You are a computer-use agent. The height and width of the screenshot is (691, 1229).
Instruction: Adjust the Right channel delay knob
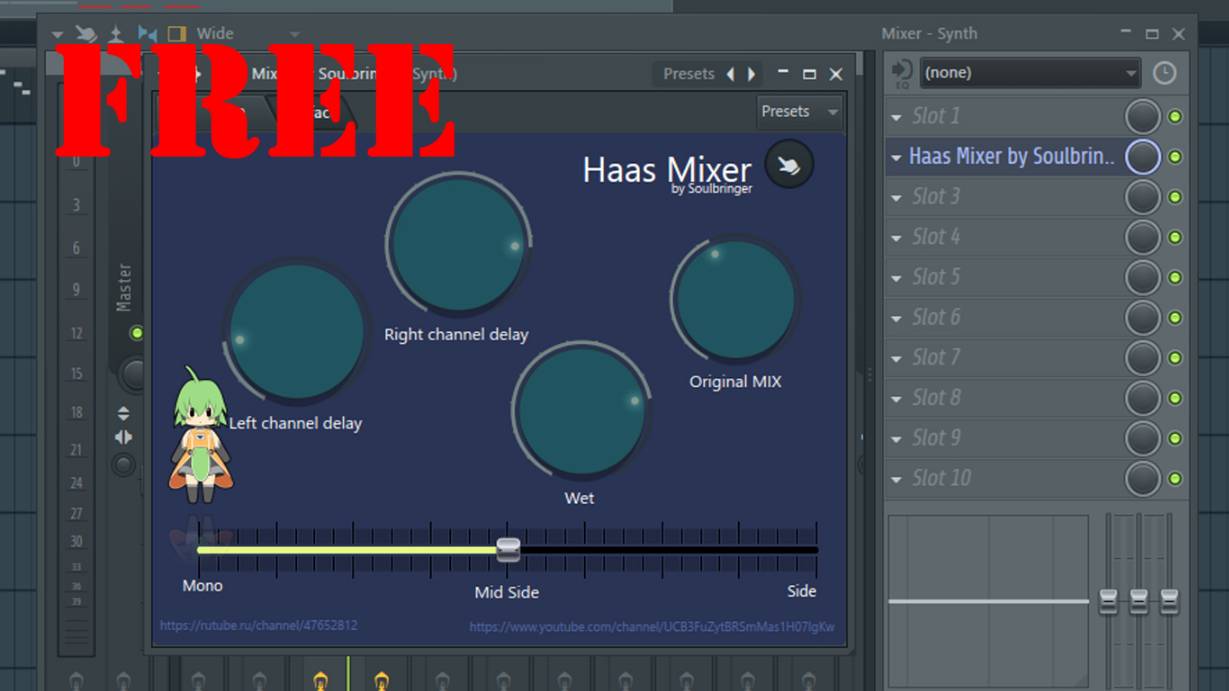point(458,243)
